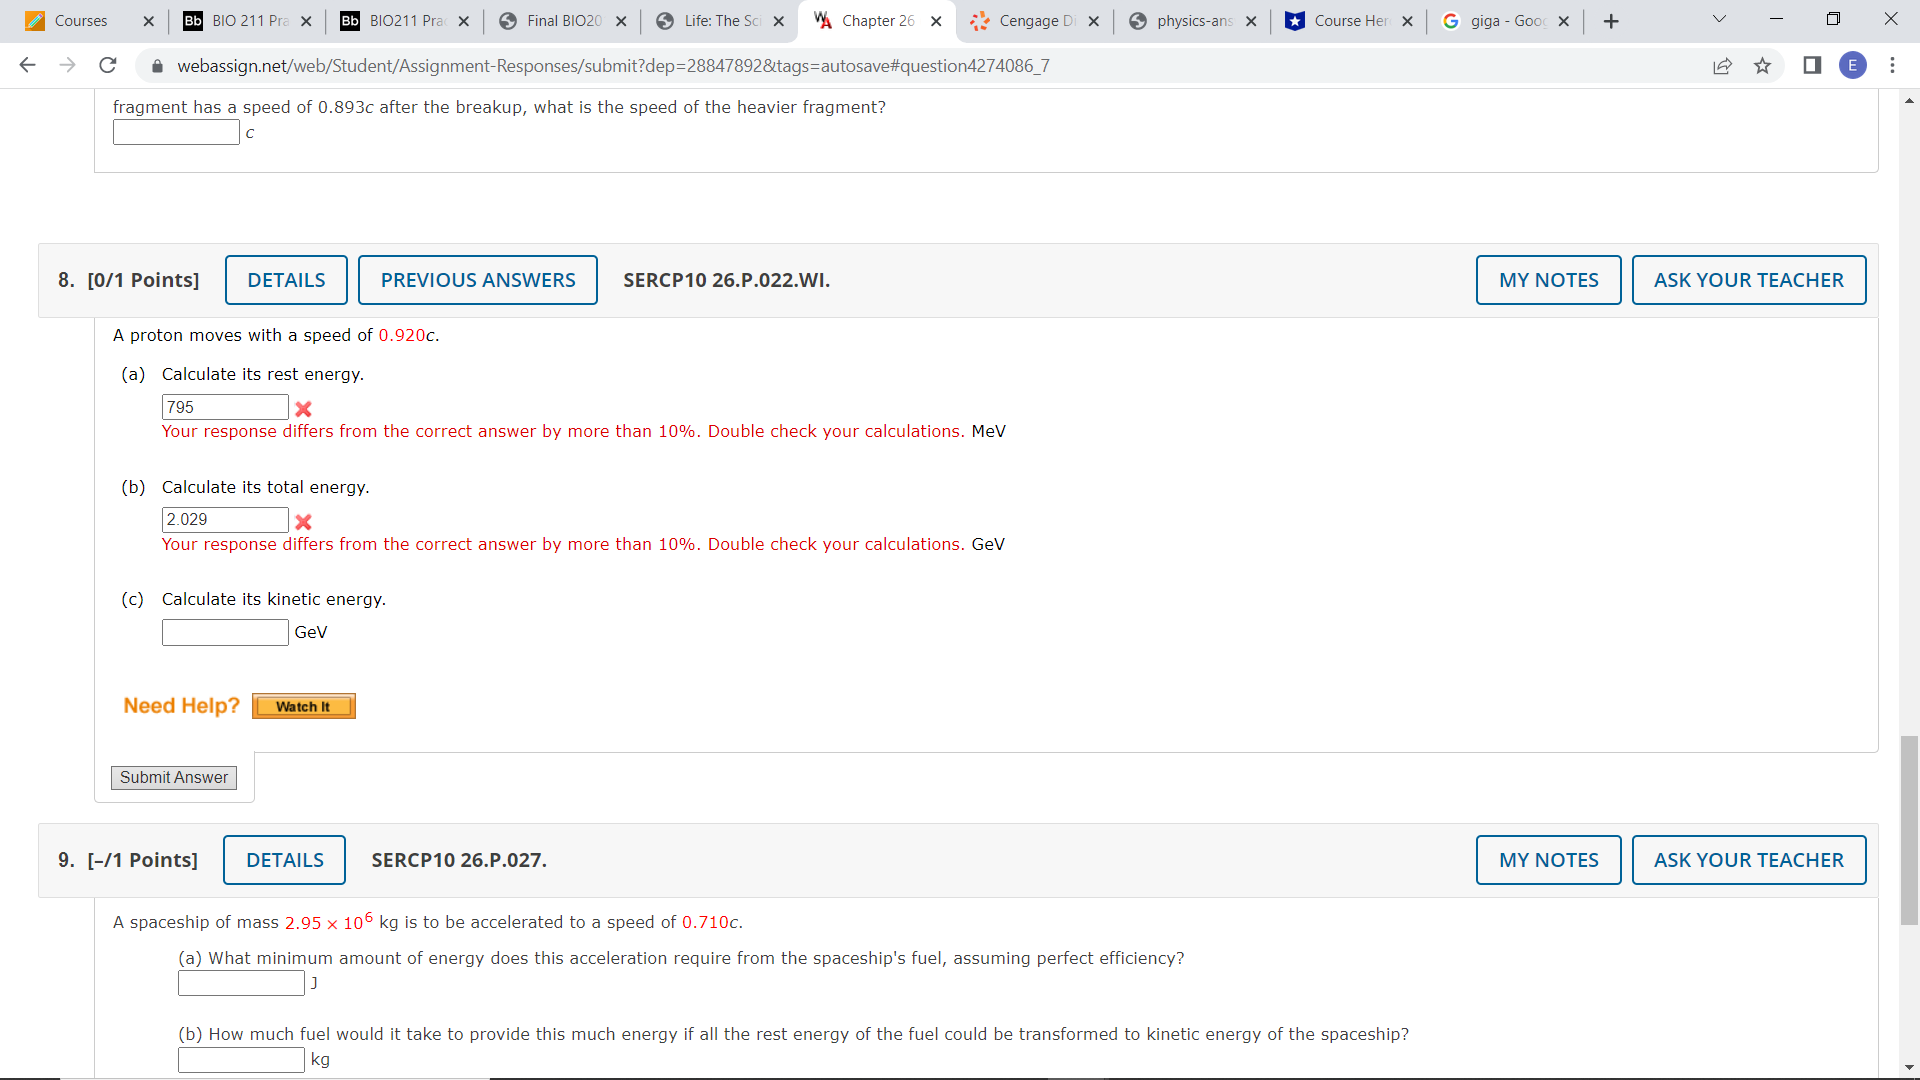Expand the tab search chevron

1719,19
